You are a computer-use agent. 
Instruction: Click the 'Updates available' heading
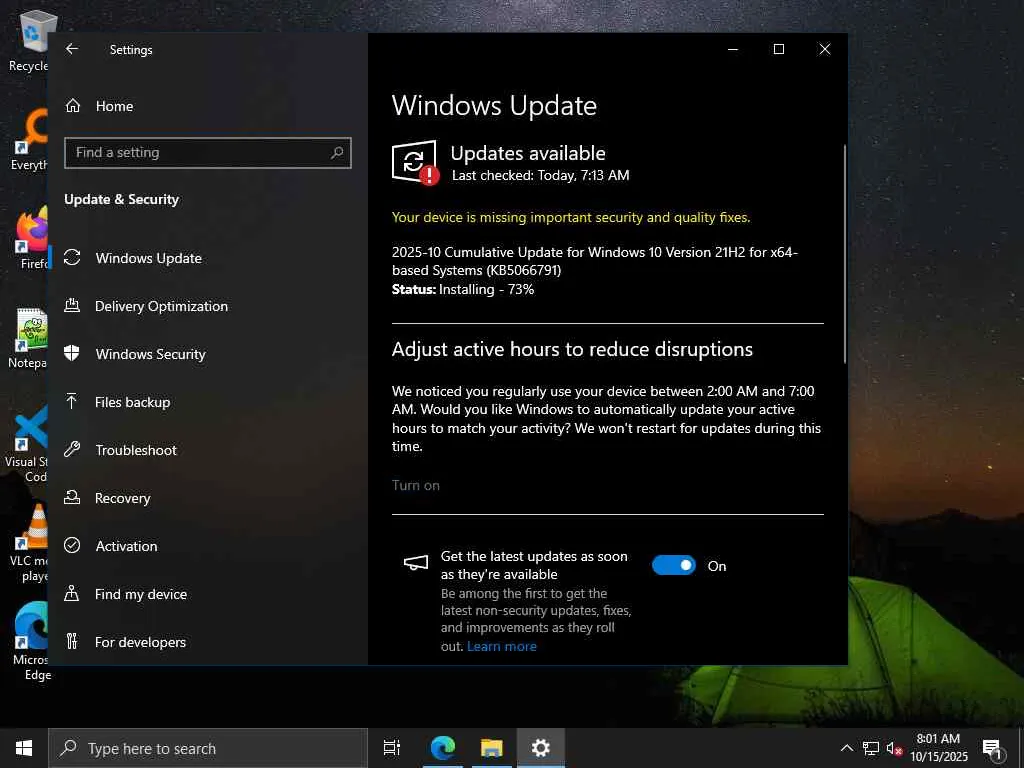pyautogui.click(x=528, y=153)
